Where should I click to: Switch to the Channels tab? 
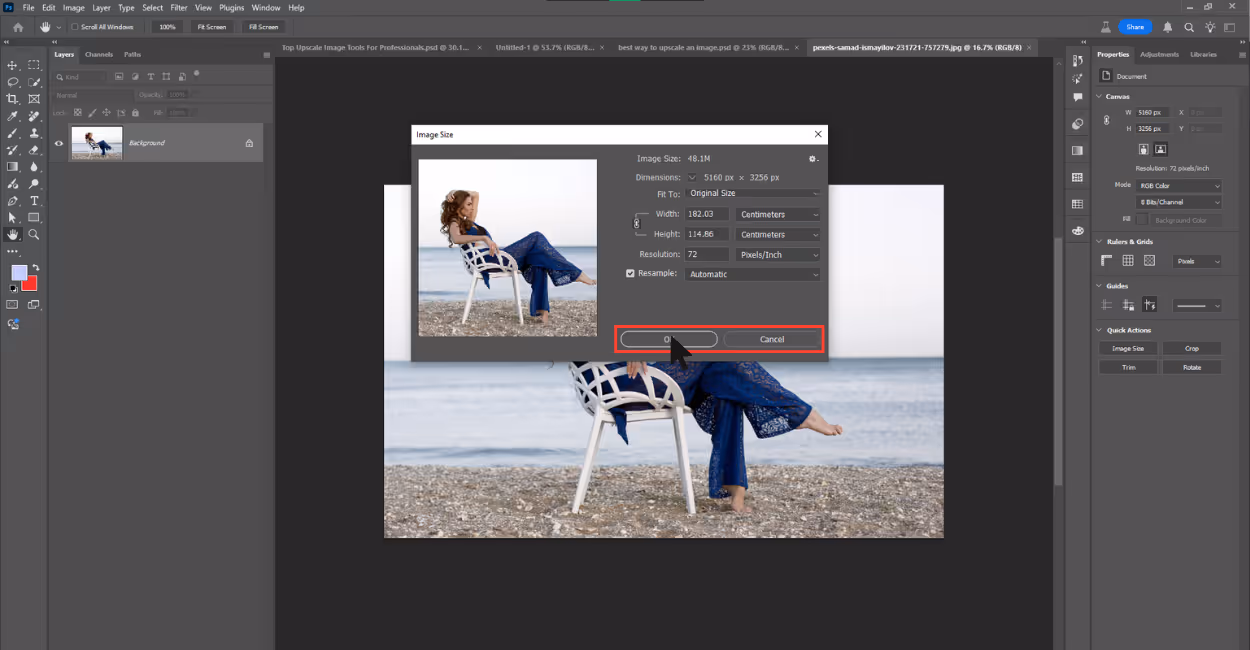point(99,54)
